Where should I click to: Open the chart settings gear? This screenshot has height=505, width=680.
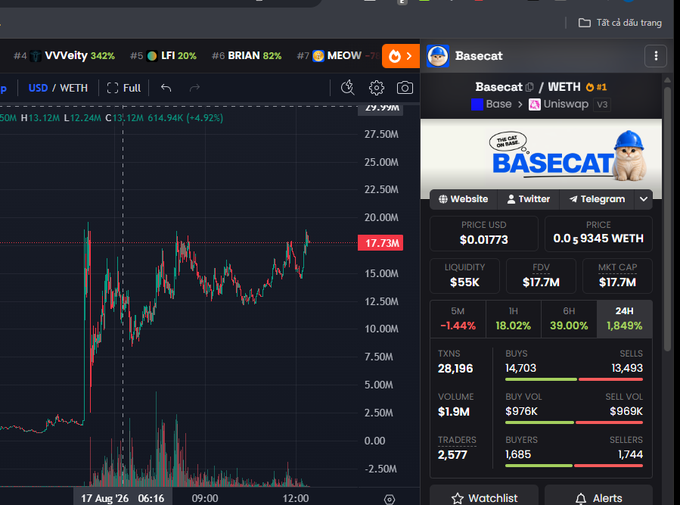376,88
